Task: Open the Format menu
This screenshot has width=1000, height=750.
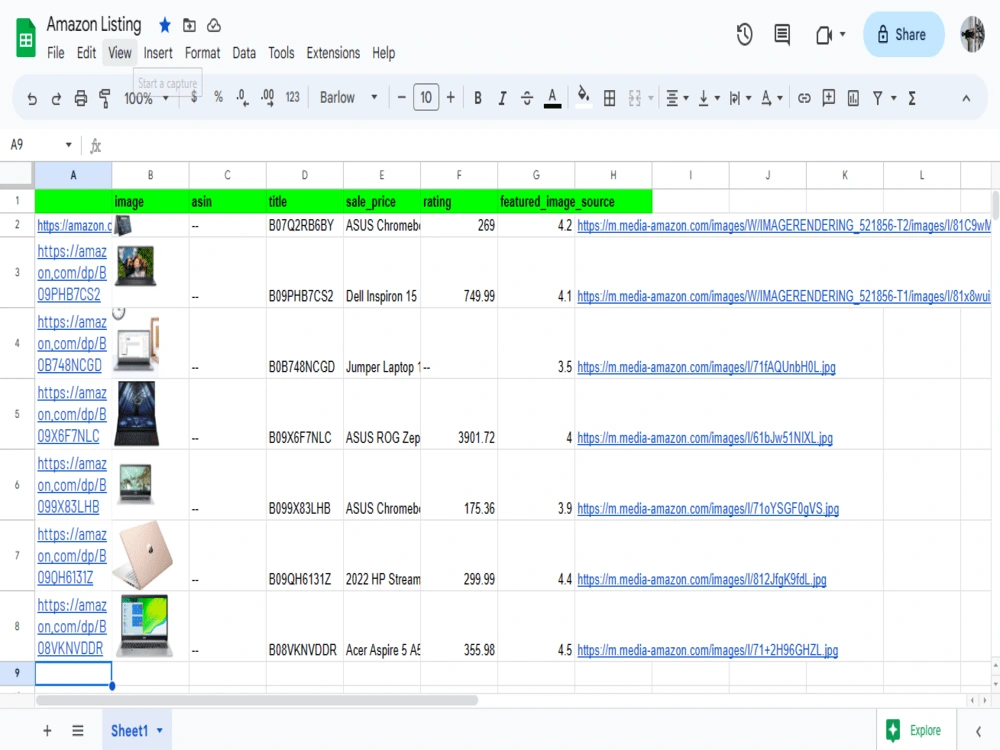Action: pos(202,53)
